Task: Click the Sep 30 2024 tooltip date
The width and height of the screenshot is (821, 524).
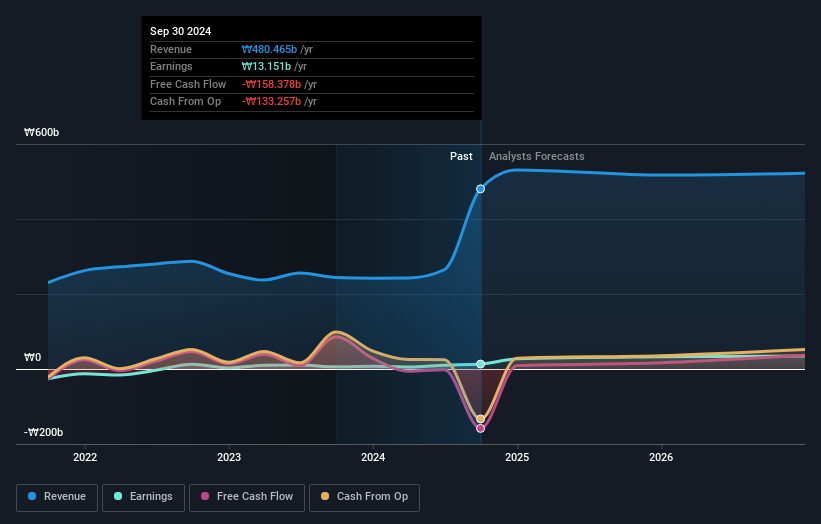Action: pos(181,31)
